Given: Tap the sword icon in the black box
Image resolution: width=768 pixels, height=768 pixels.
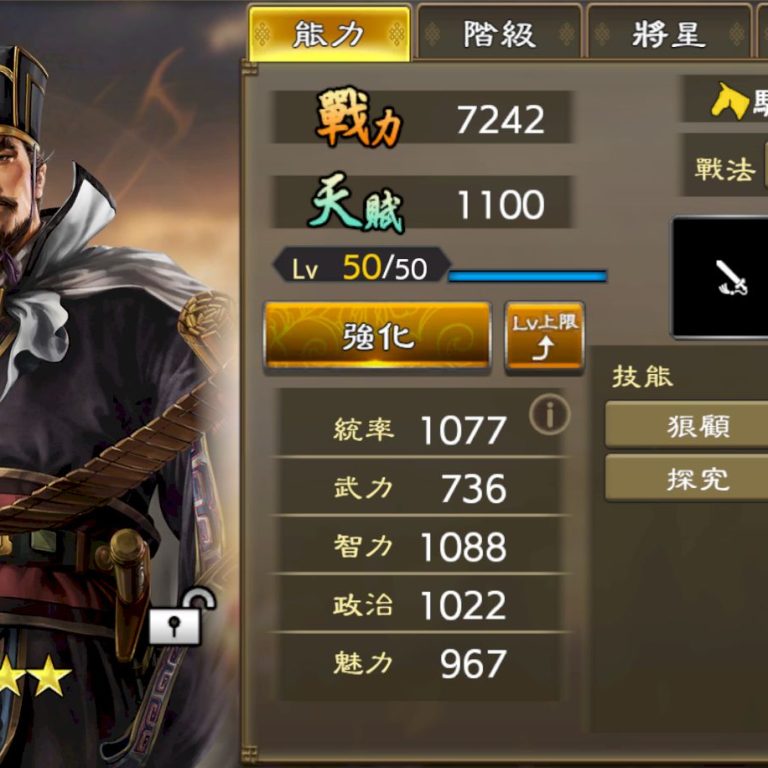Looking at the screenshot, I should pos(731,278).
